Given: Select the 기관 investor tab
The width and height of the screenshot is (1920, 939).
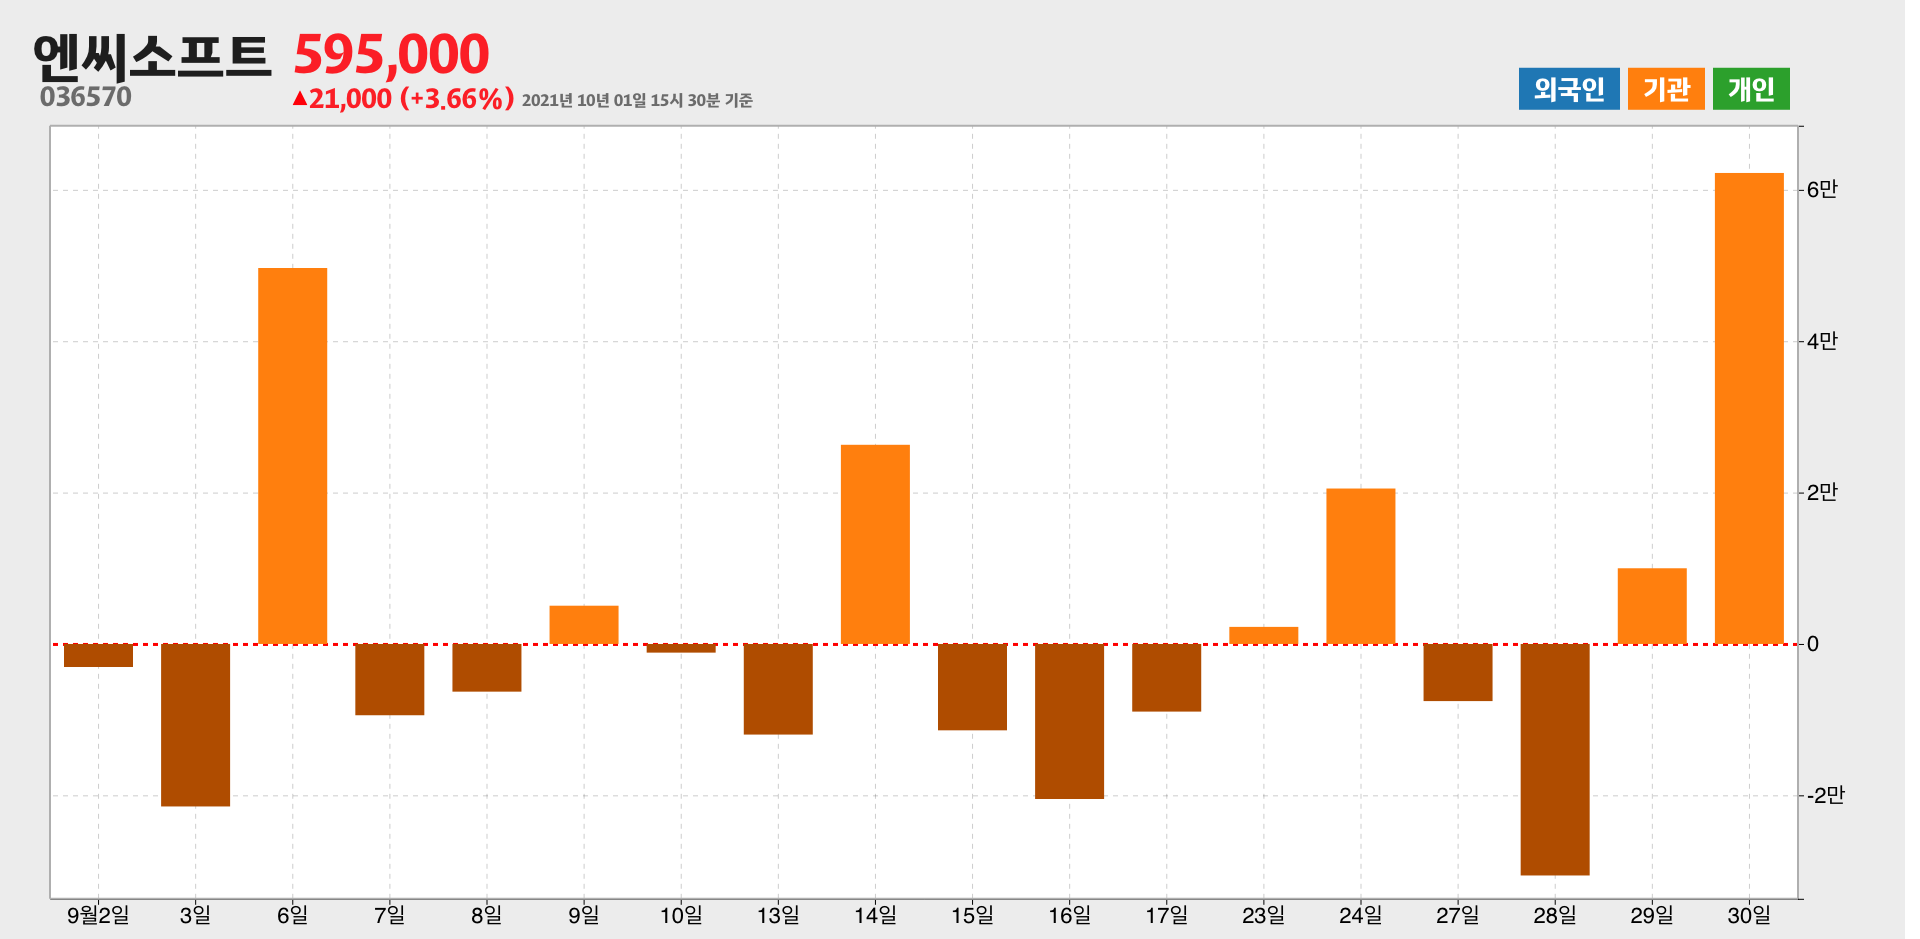Looking at the screenshot, I should (x=1666, y=89).
